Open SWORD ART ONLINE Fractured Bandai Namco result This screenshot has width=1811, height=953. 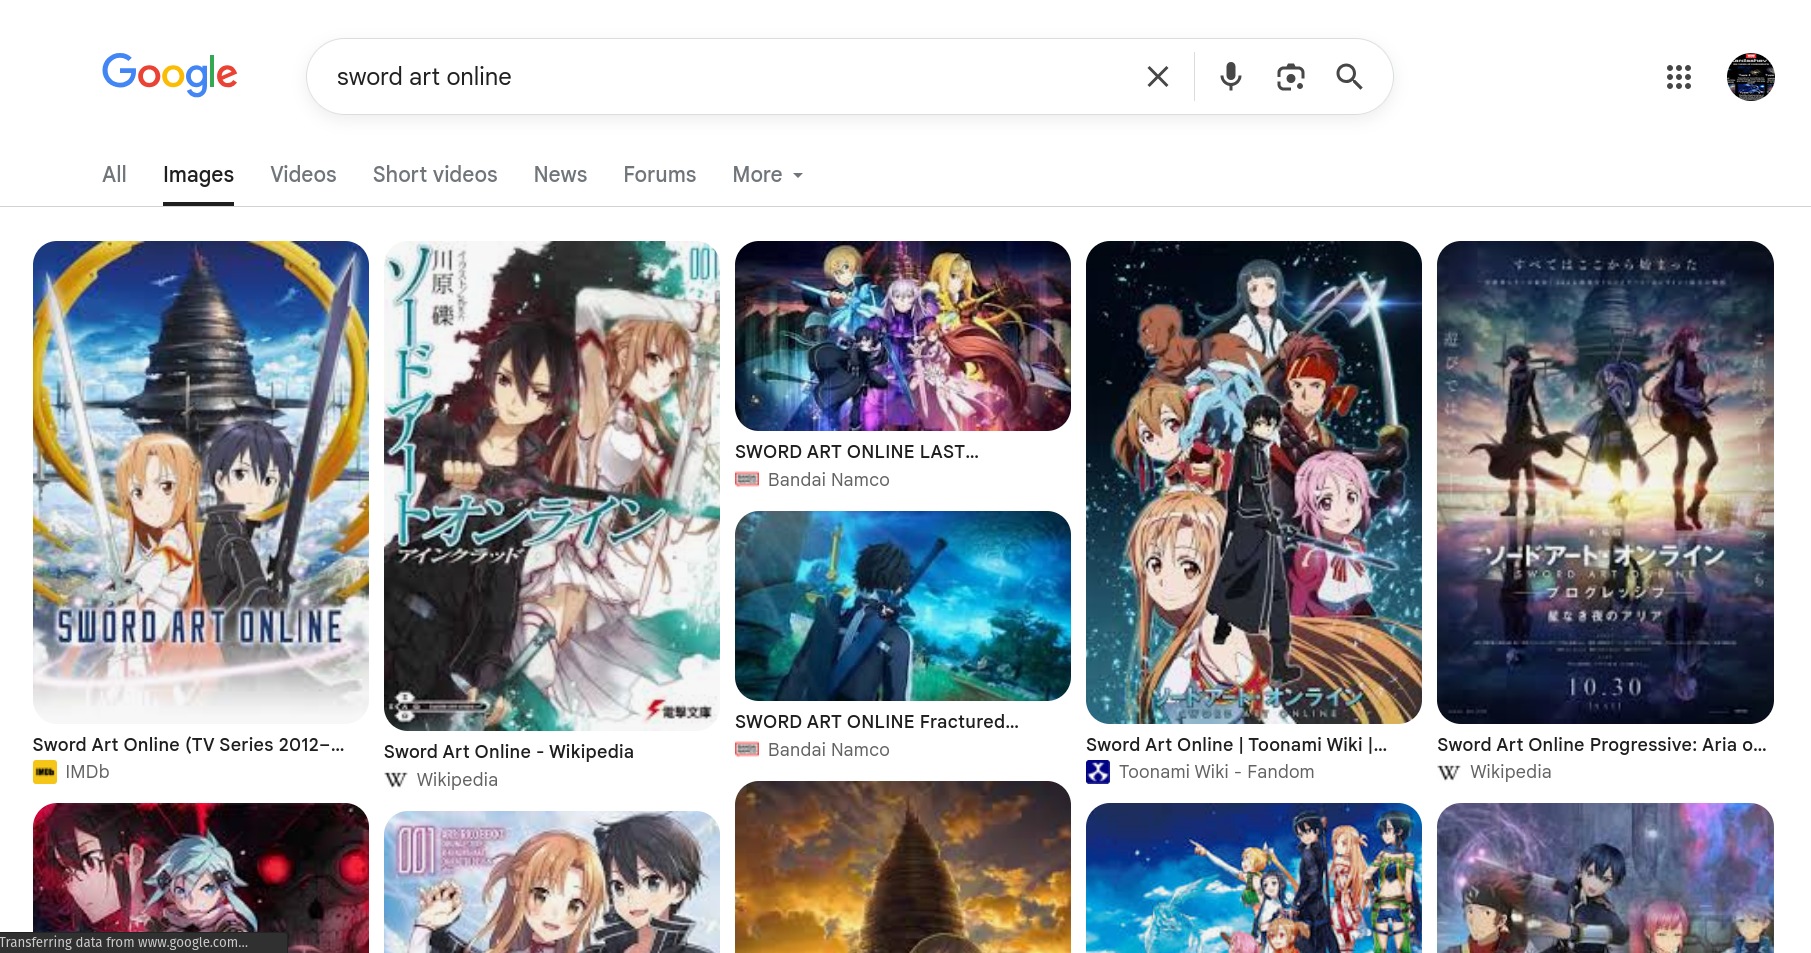(877, 721)
